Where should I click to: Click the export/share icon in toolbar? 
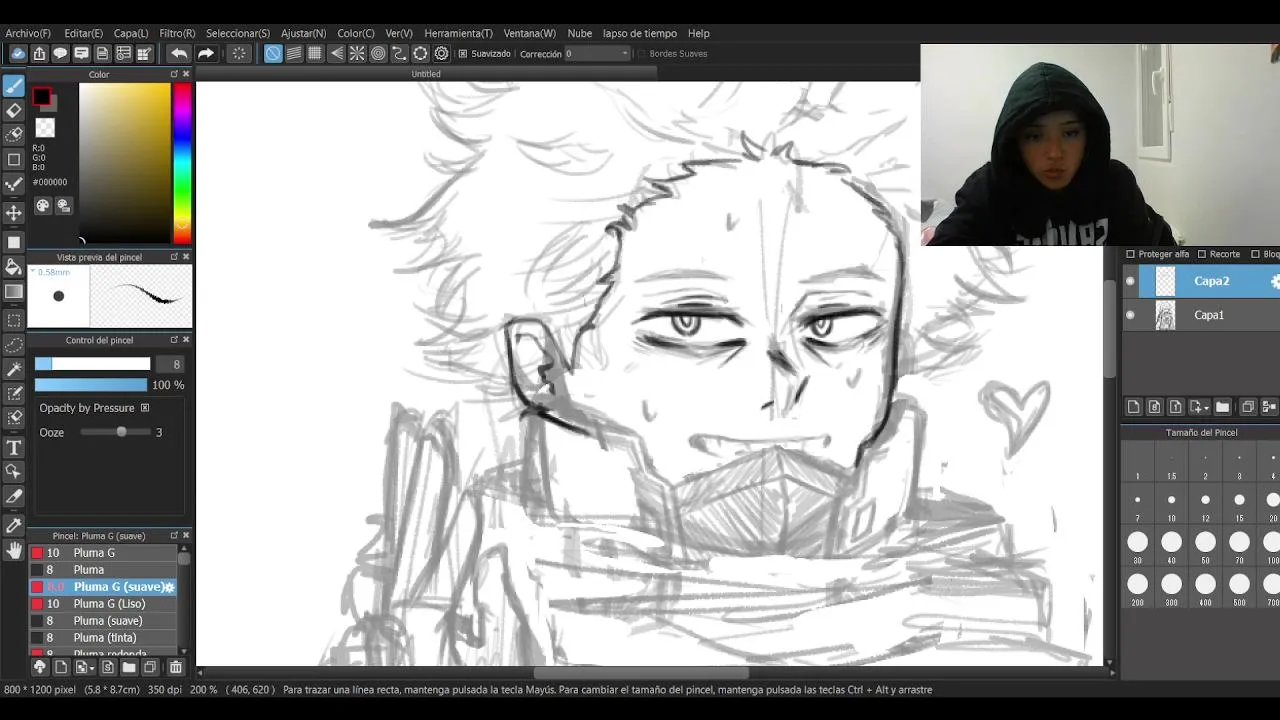tap(39, 53)
